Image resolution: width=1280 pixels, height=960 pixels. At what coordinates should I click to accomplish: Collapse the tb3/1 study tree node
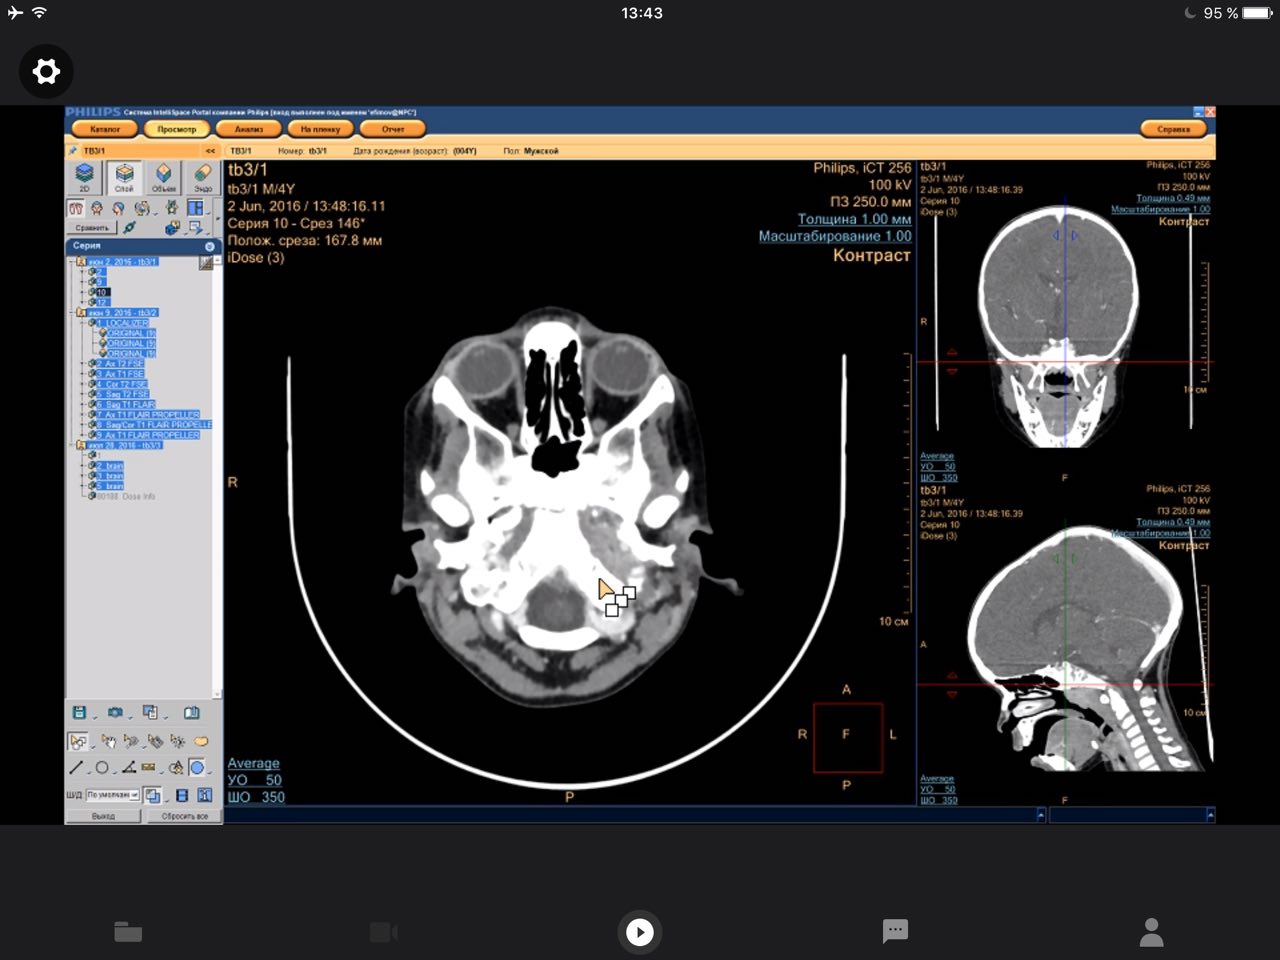point(71,262)
